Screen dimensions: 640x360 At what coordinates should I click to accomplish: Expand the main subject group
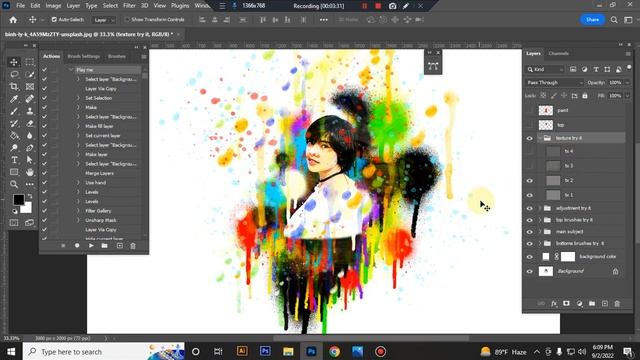[540, 232]
